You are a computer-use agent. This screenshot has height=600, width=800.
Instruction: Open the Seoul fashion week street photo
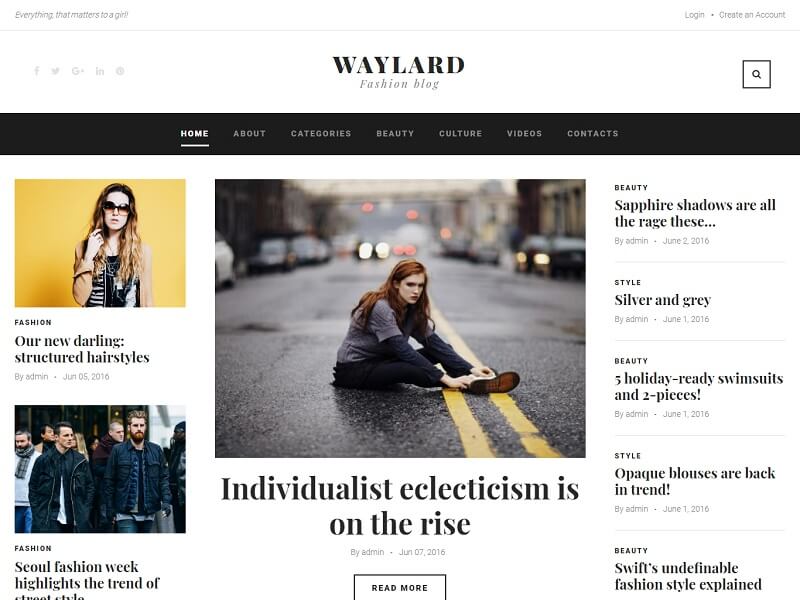click(x=100, y=469)
